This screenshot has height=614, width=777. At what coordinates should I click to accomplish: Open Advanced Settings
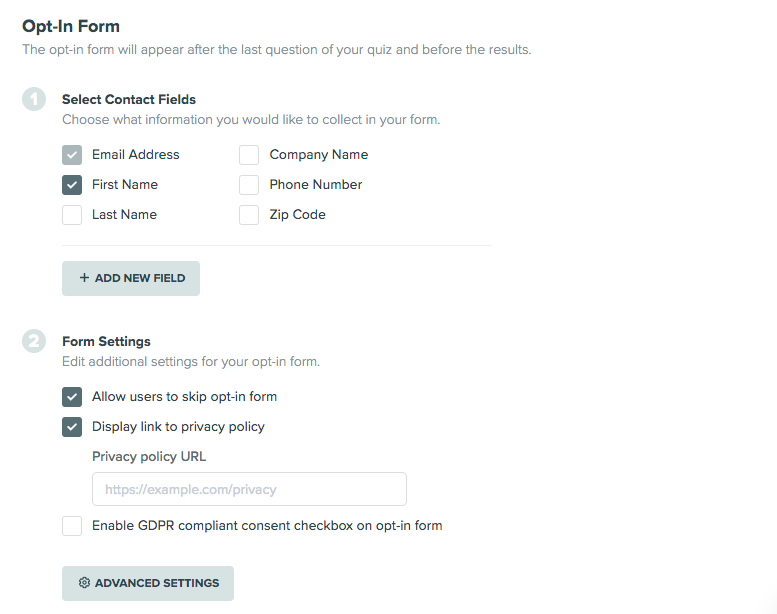(148, 583)
